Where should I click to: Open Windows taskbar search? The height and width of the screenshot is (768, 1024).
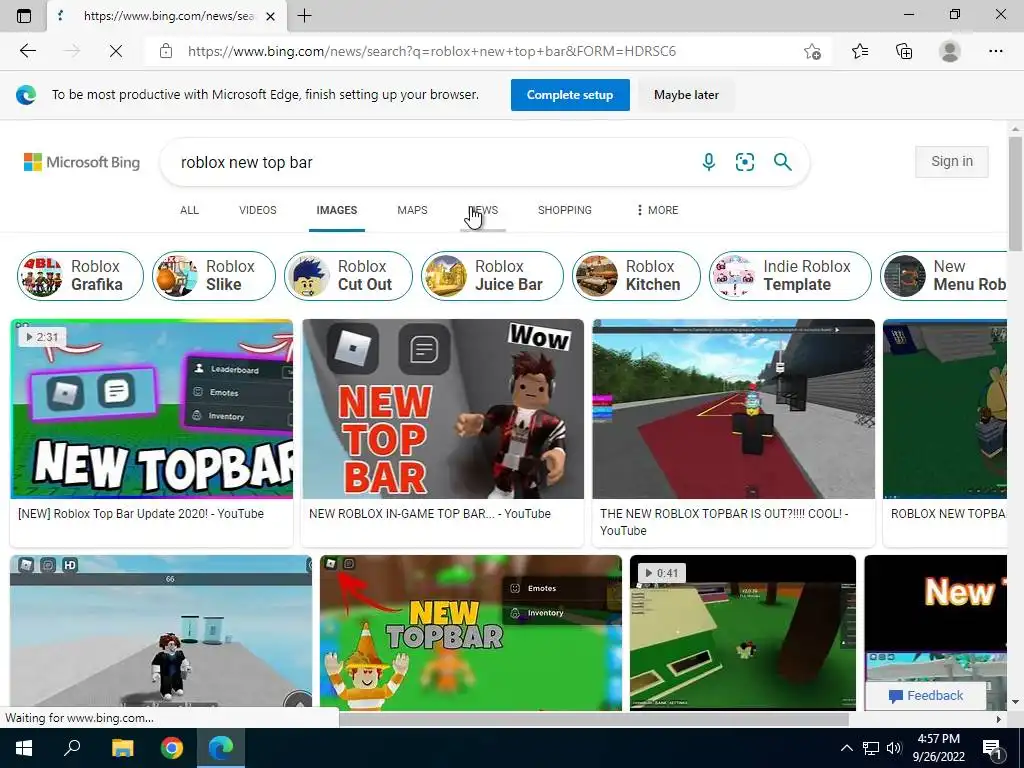coord(72,748)
